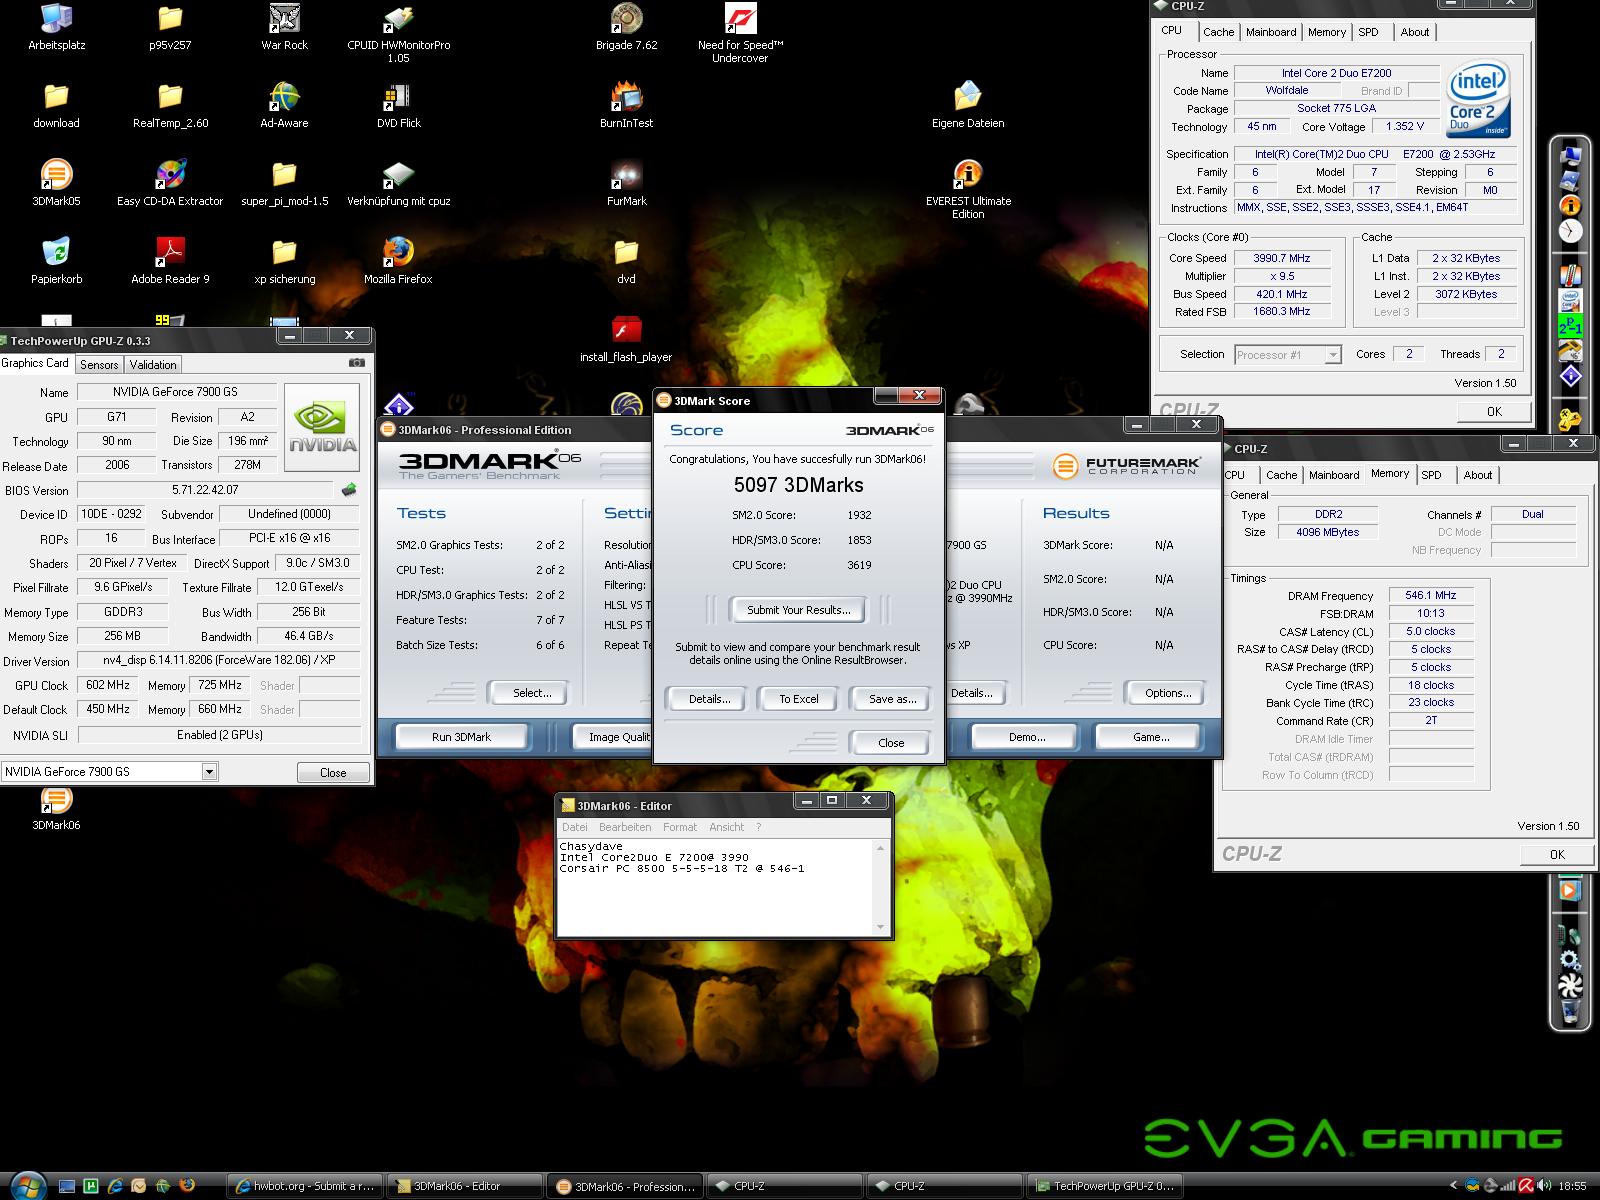This screenshot has width=1600, height=1200.
Task: Click '5097 3DMarks' score text
Action: coord(798,485)
